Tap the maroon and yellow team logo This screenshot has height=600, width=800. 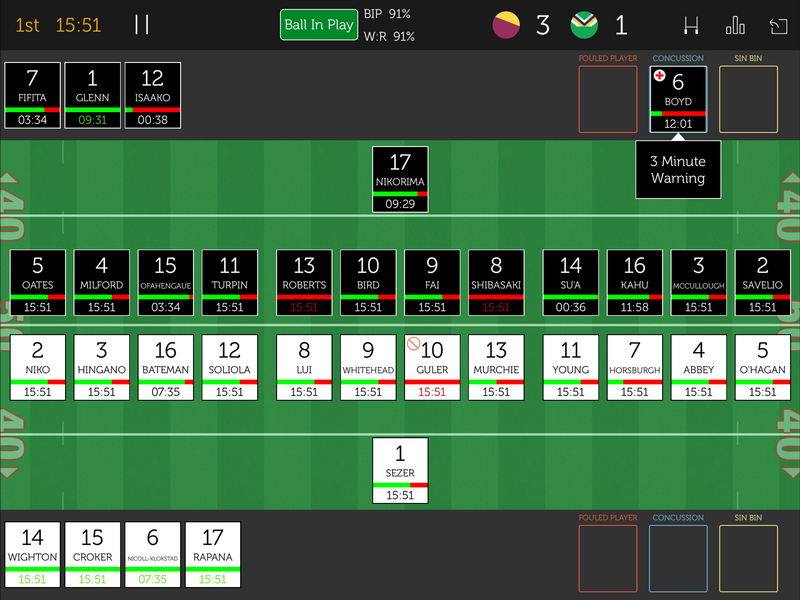(x=506, y=25)
